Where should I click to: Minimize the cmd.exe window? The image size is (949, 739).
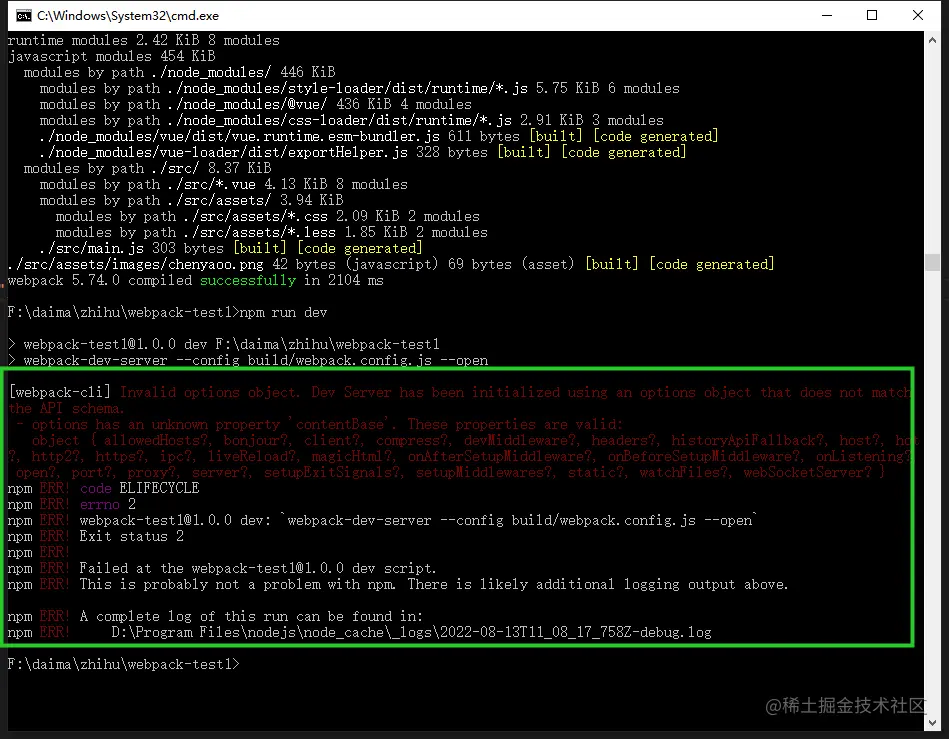(x=827, y=16)
